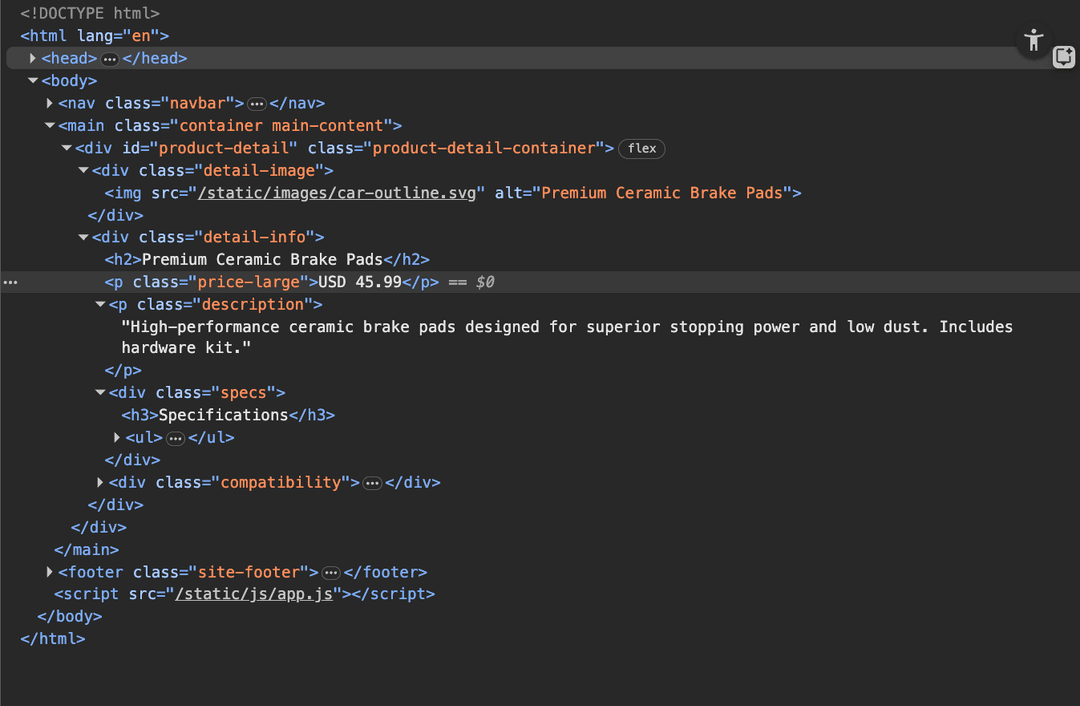Open the /static/js/app.js script link
The height and width of the screenshot is (706, 1080).
click(253, 594)
